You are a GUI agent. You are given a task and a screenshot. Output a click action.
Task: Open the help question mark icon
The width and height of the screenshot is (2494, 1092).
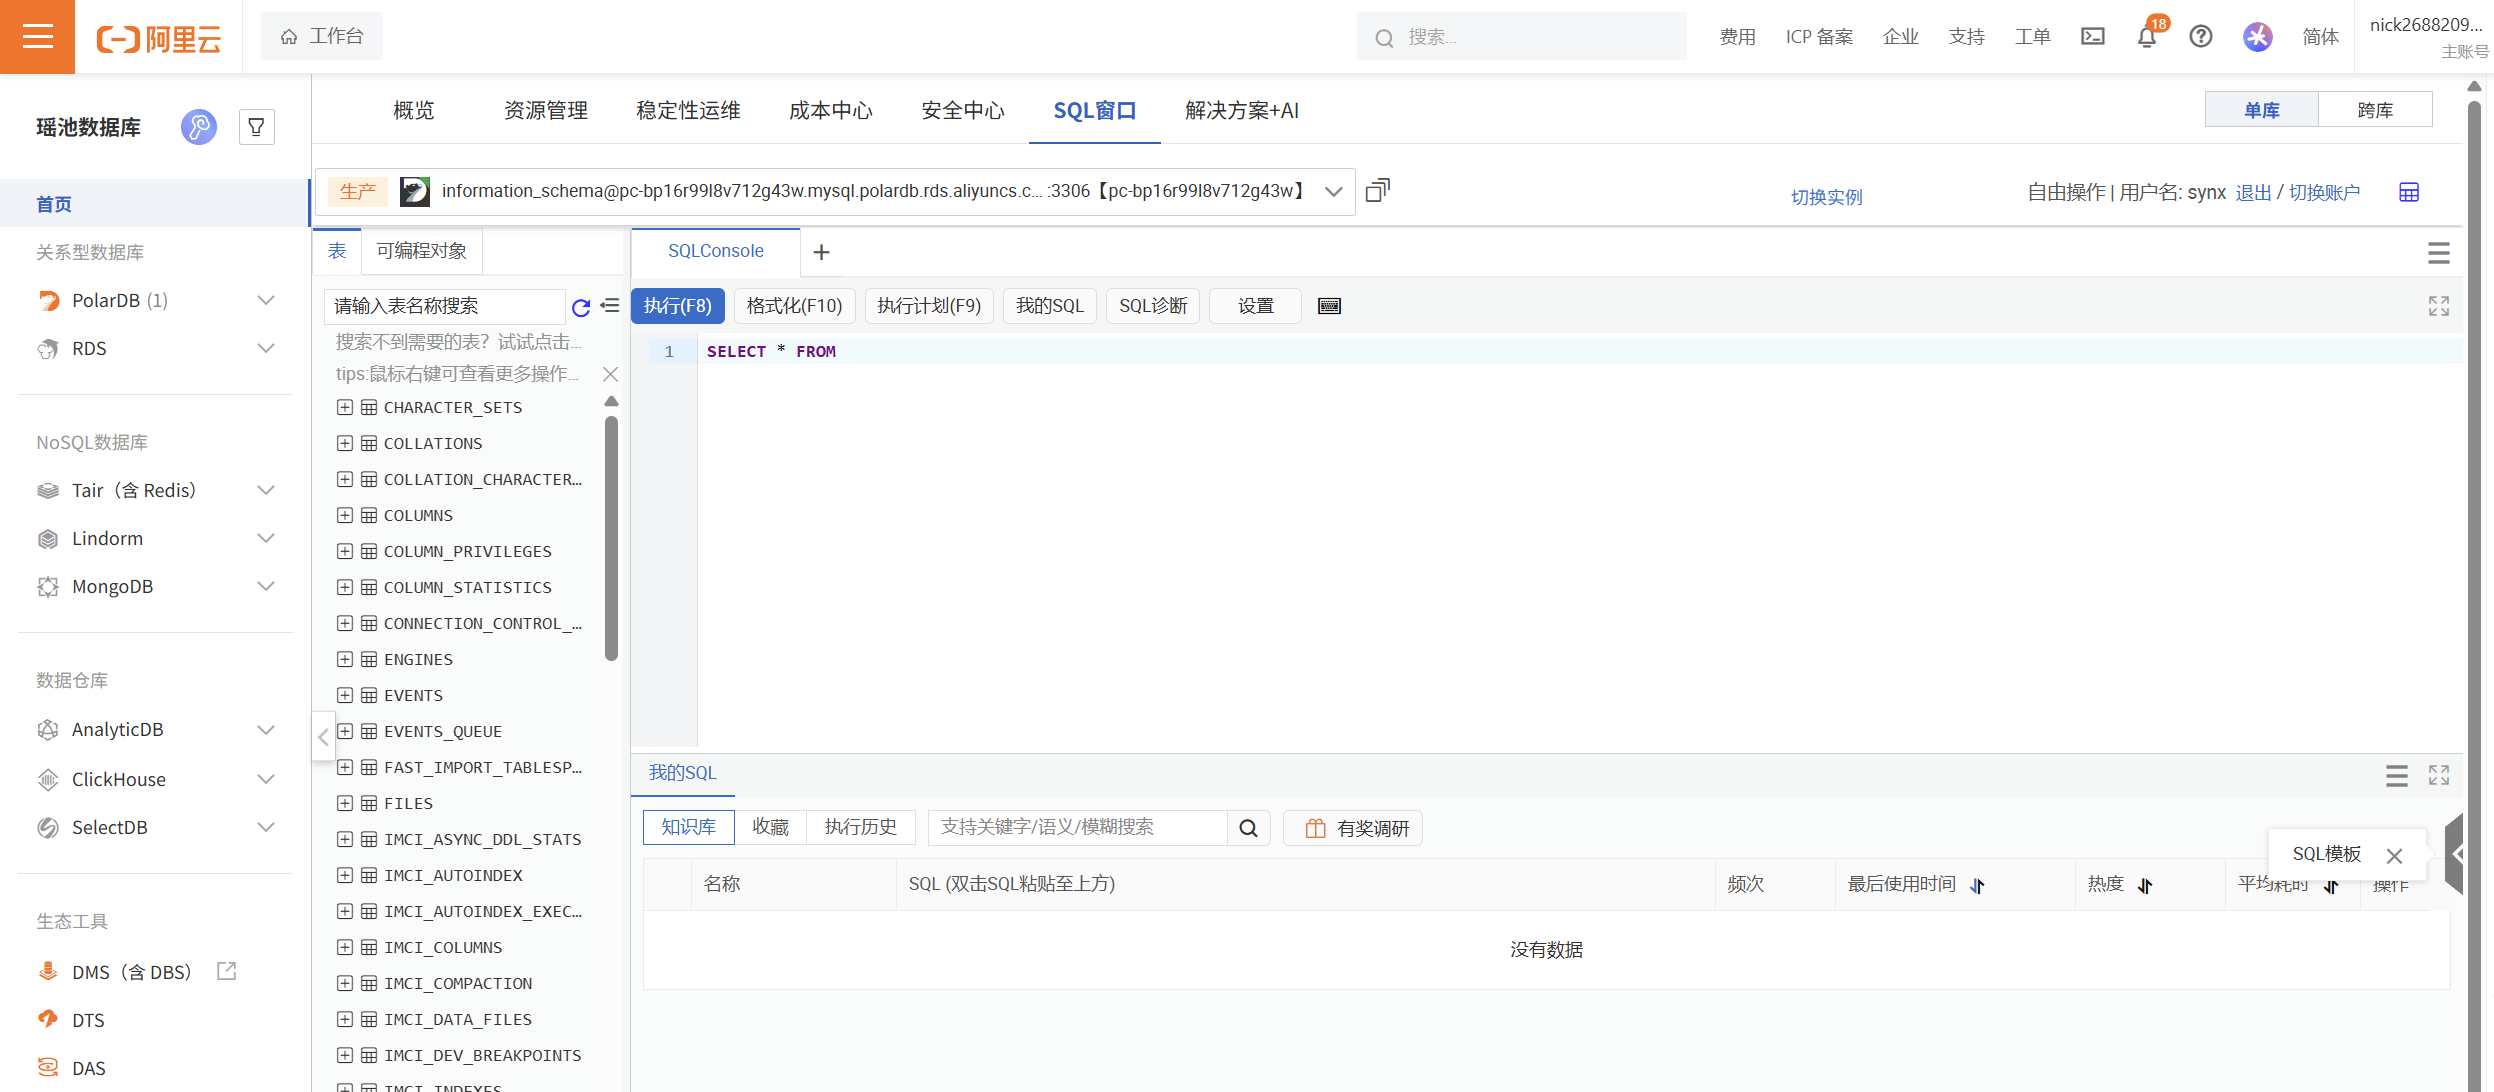tap(2201, 37)
